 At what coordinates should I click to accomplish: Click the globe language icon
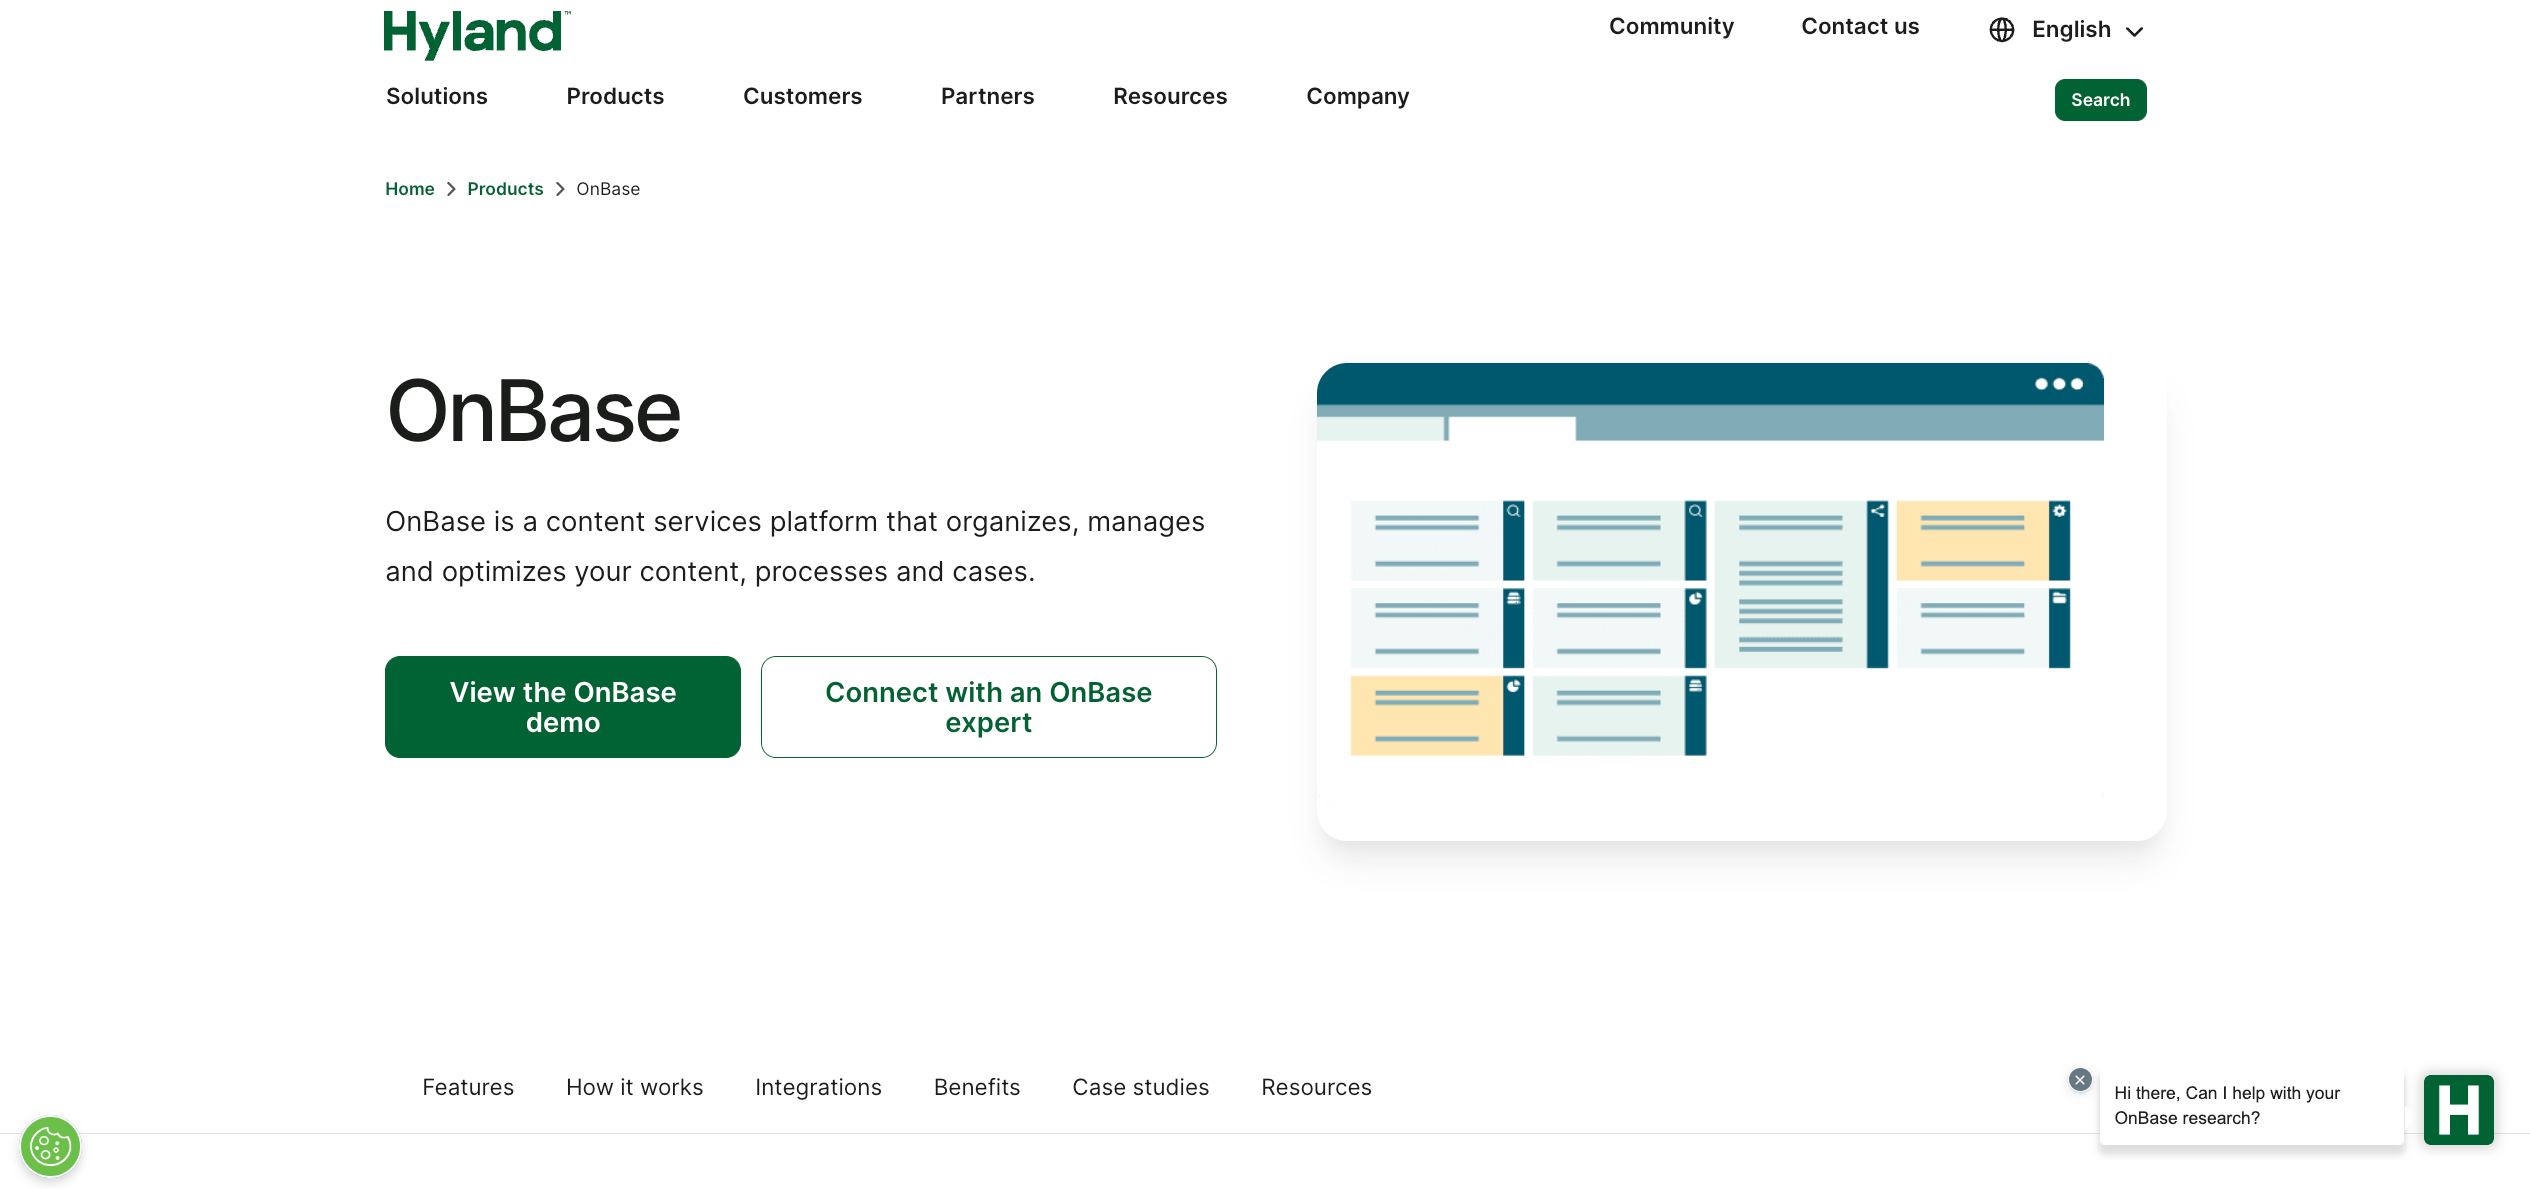pyautogui.click(x=2001, y=30)
